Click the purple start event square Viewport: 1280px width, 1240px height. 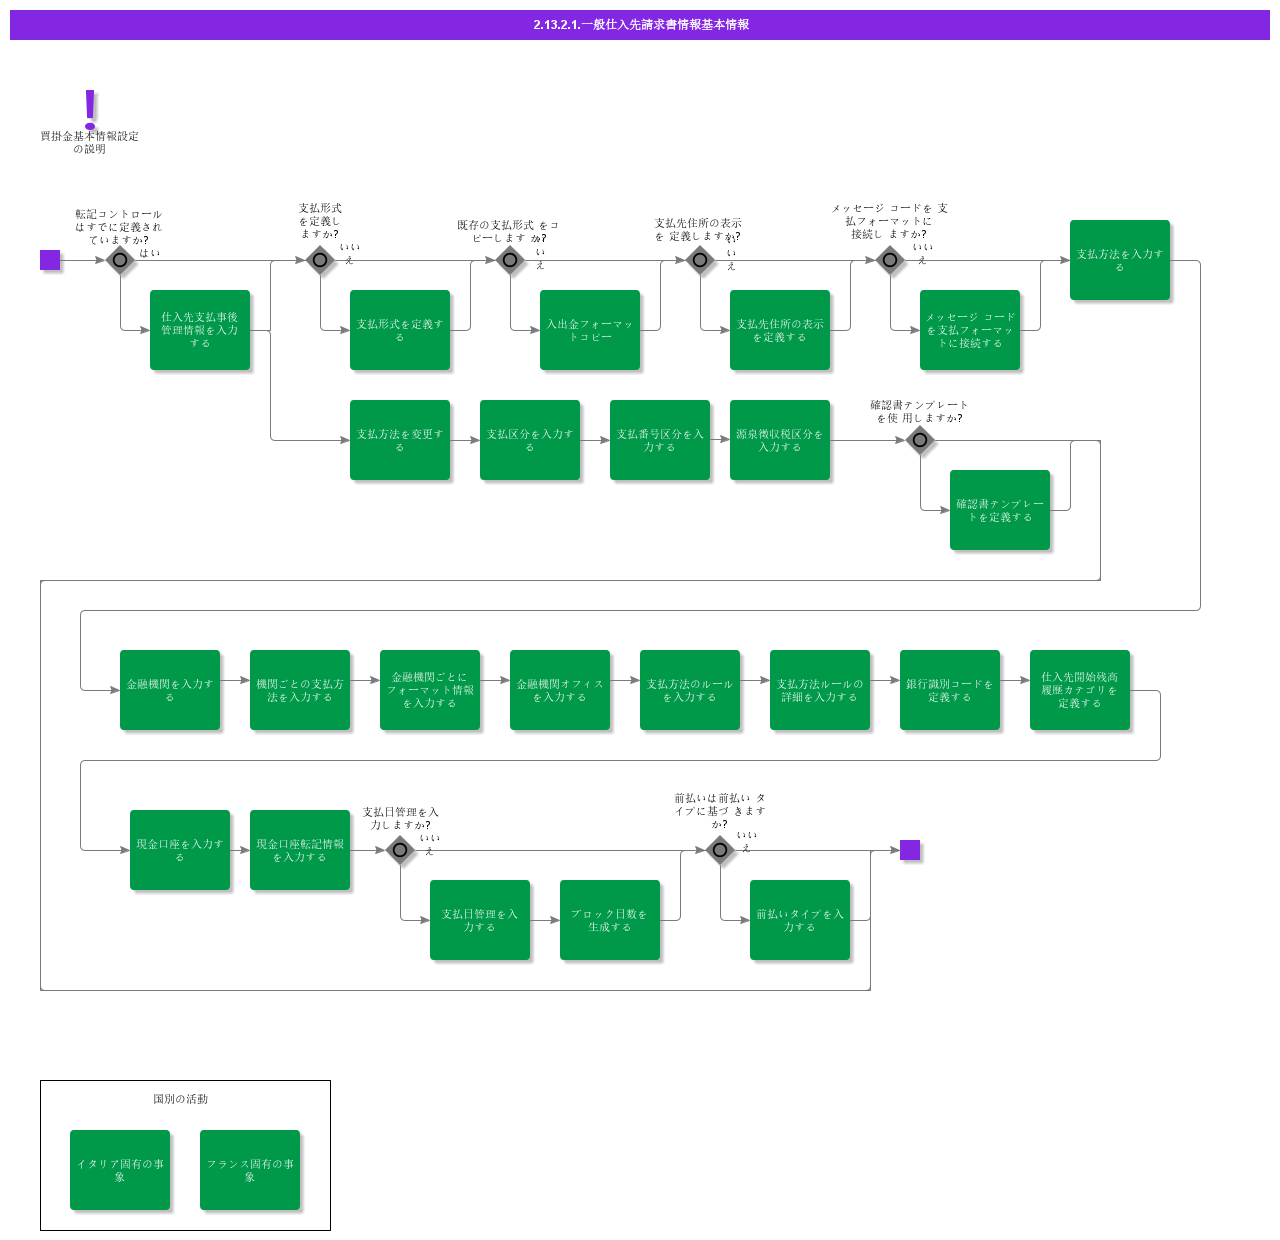point(50,260)
